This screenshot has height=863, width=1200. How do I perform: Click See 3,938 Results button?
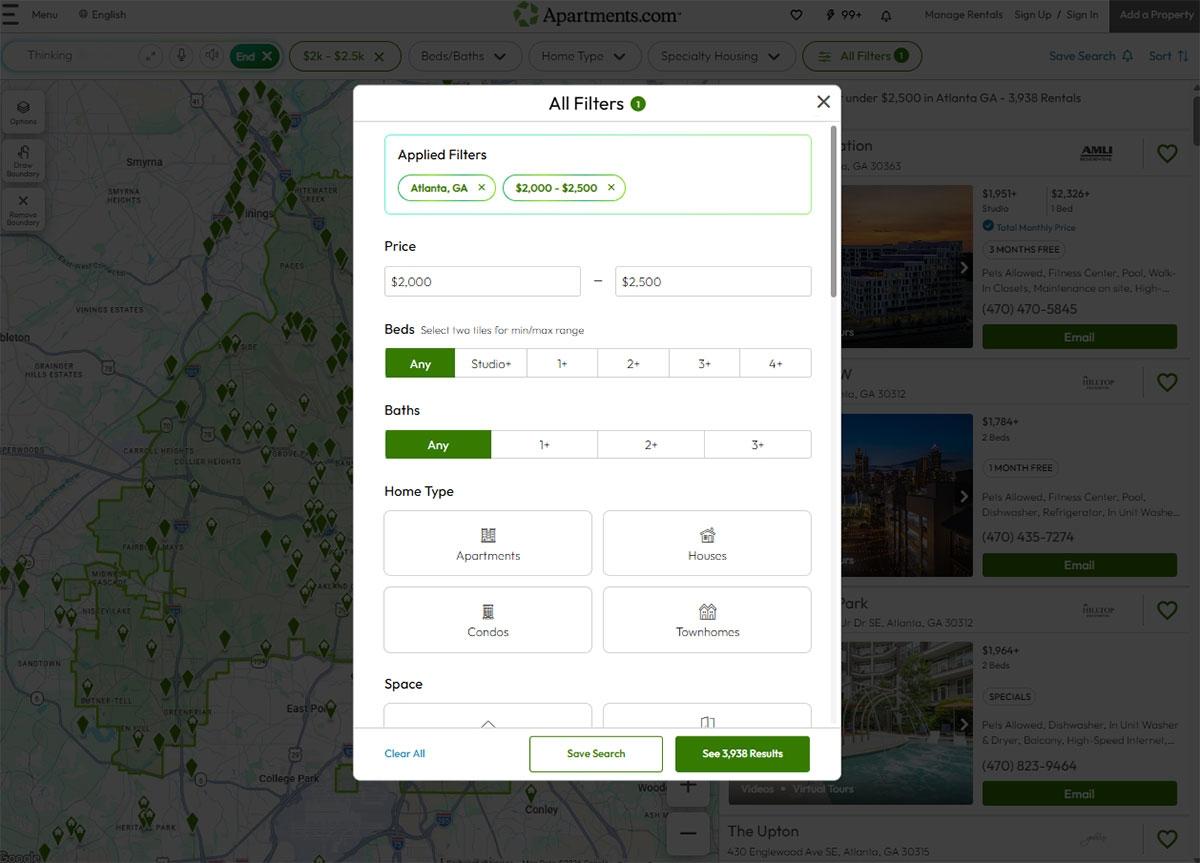pyautogui.click(x=742, y=754)
